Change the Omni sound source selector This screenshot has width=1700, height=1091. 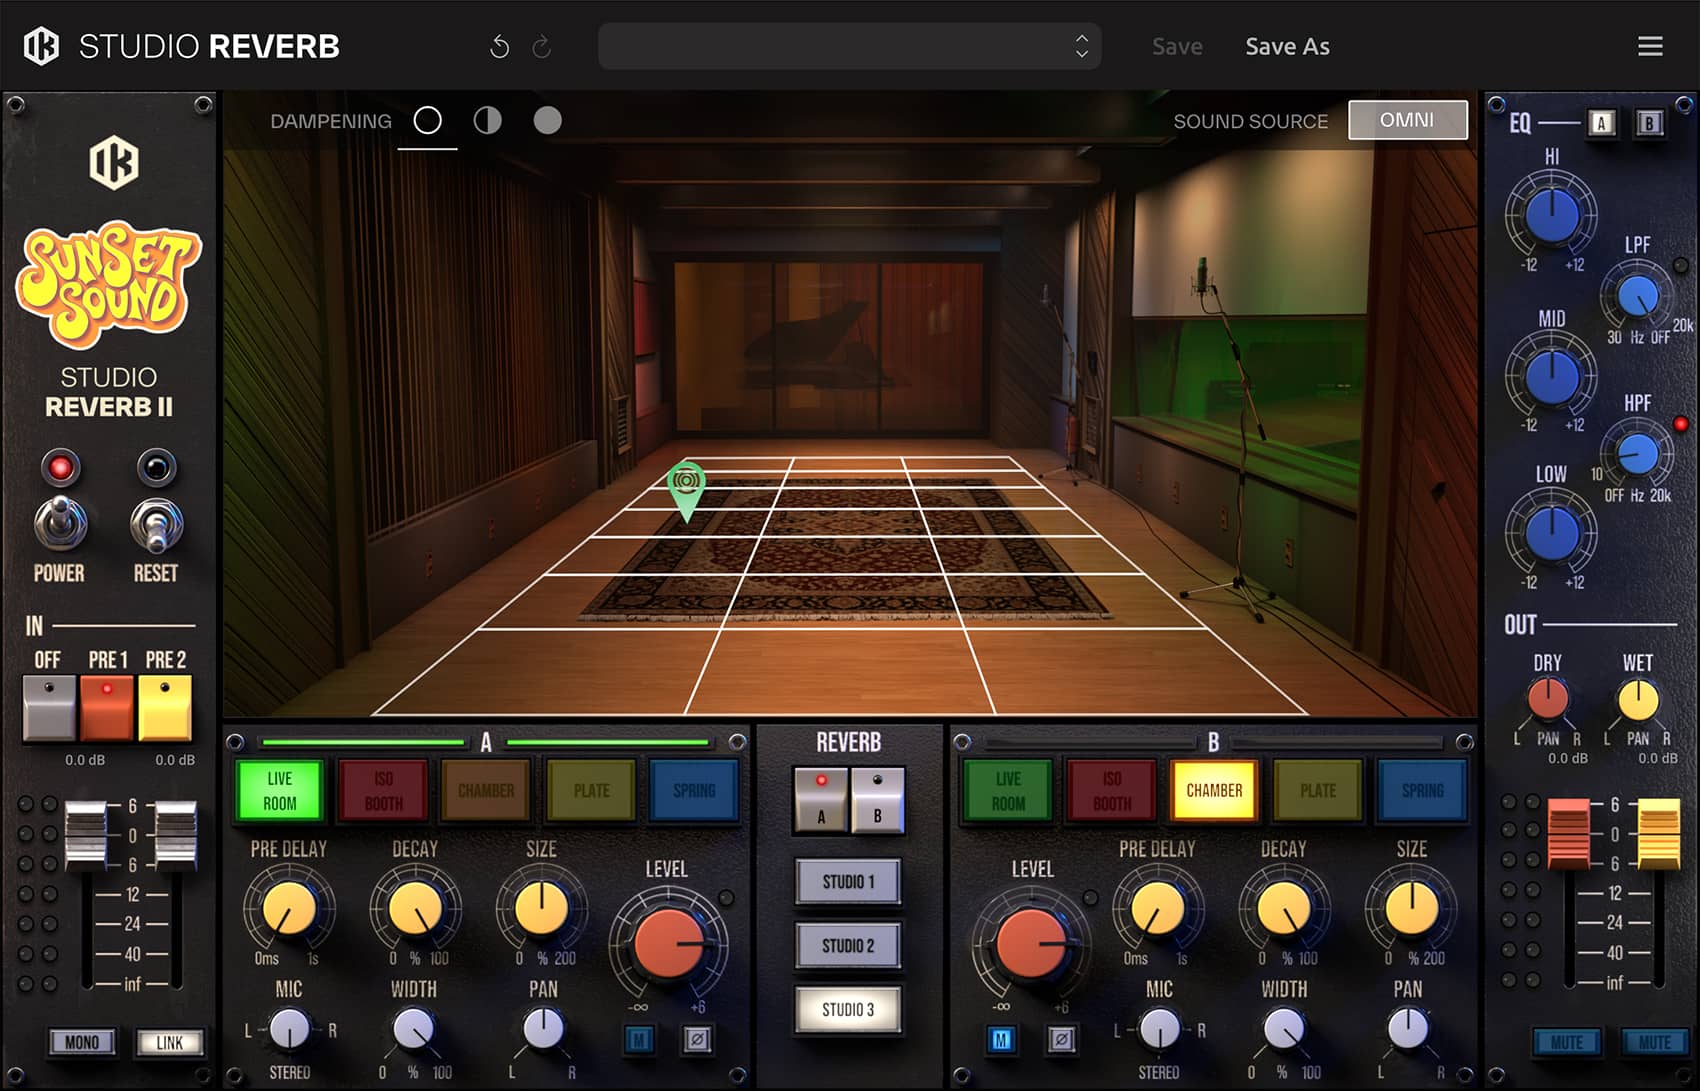[x=1407, y=120]
